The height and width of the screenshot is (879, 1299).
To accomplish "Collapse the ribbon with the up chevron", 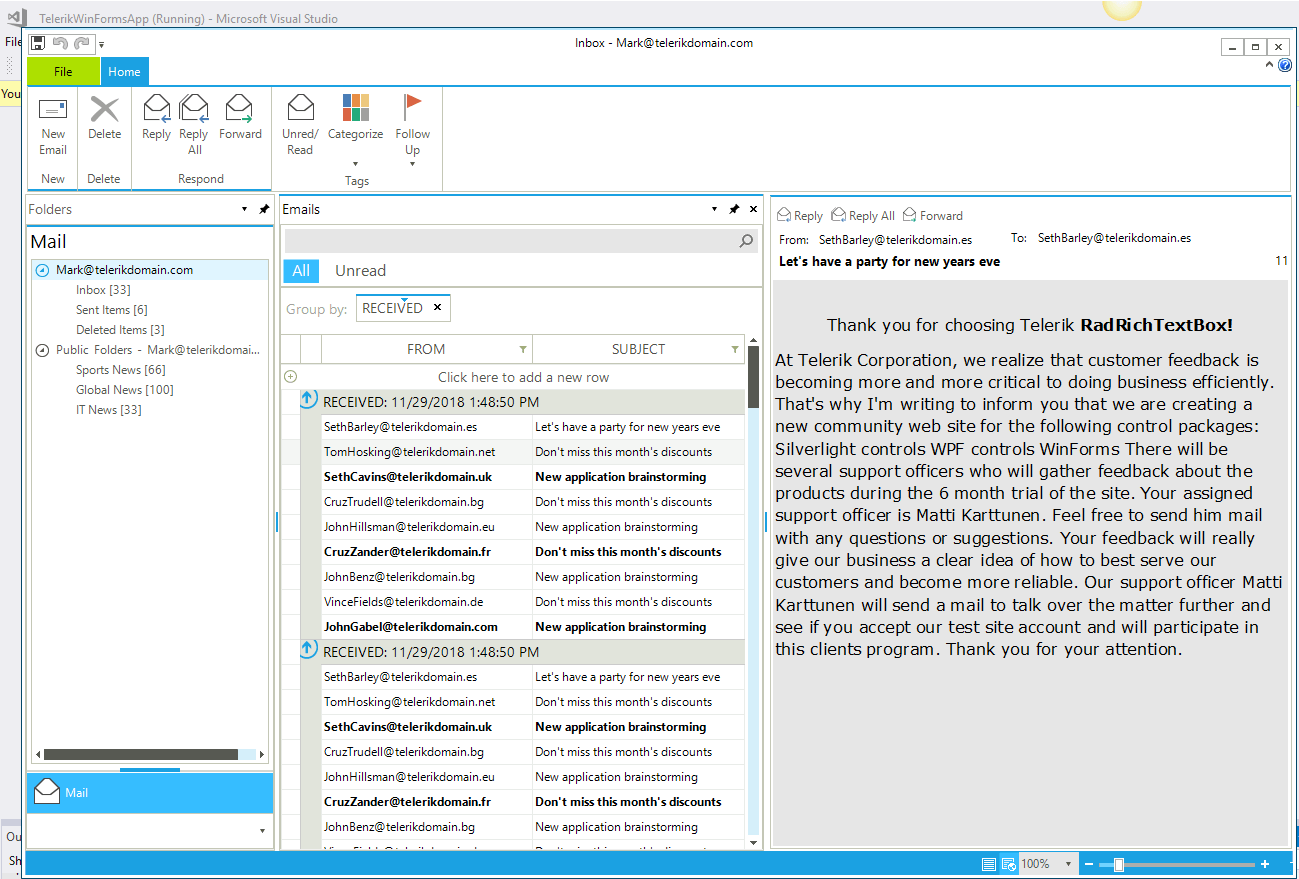I will [1270, 65].
